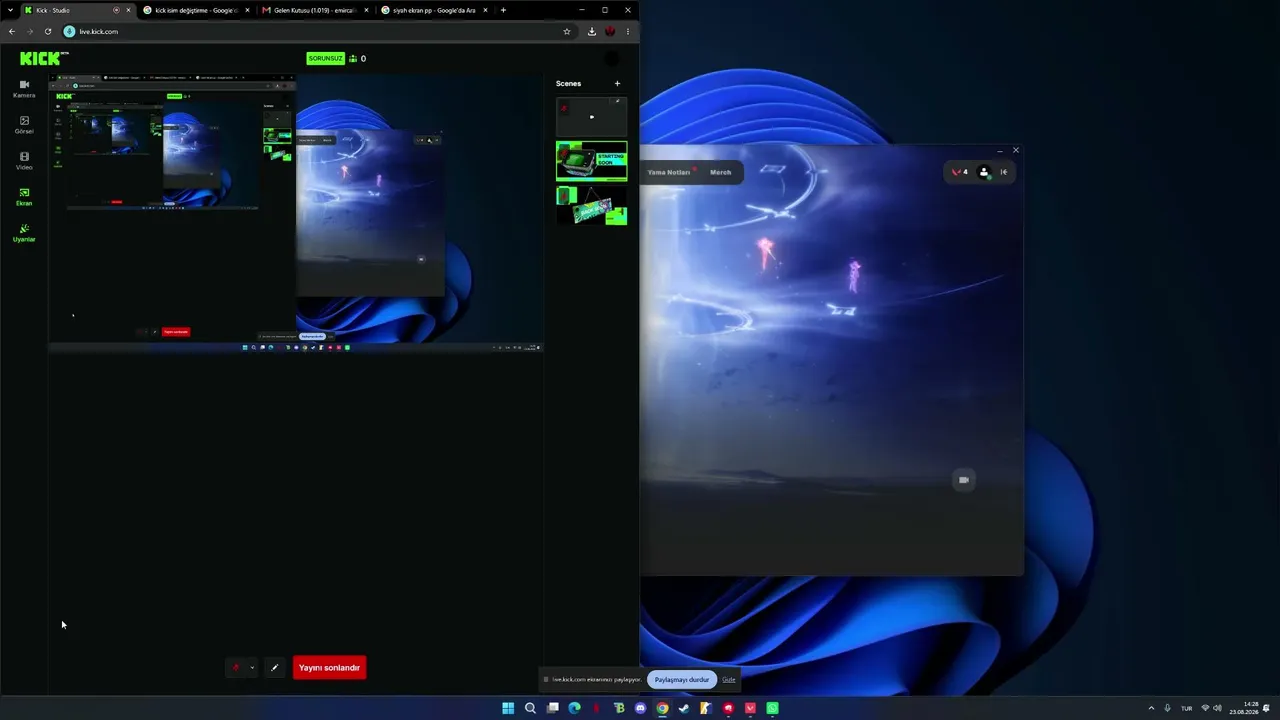Open Valorant from the taskbar
This screenshot has width=1280, height=720.
[x=750, y=708]
